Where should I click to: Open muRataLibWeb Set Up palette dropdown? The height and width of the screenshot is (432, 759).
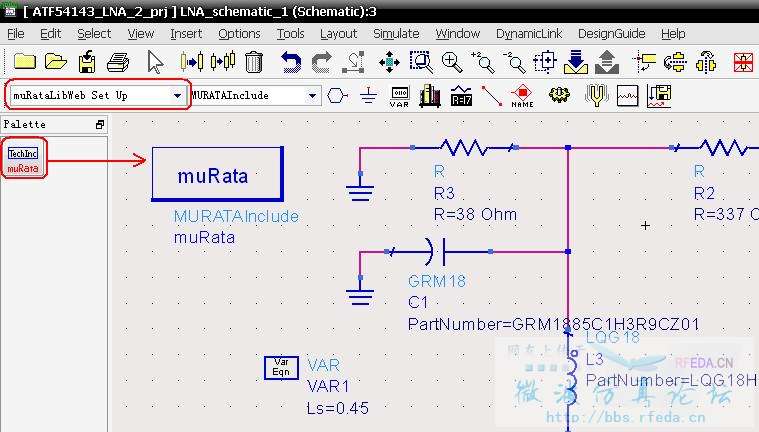coord(177,96)
